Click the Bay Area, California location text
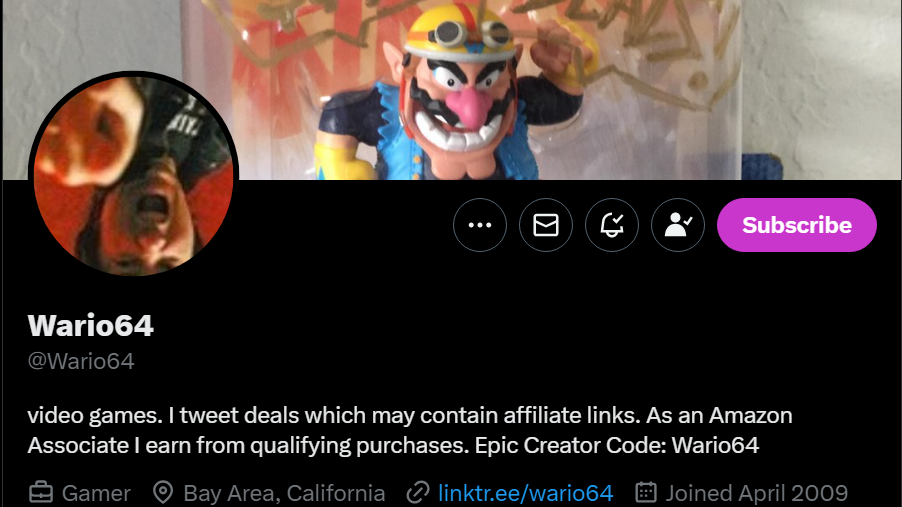This screenshot has height=507, width=902. (x=284, y=494)
